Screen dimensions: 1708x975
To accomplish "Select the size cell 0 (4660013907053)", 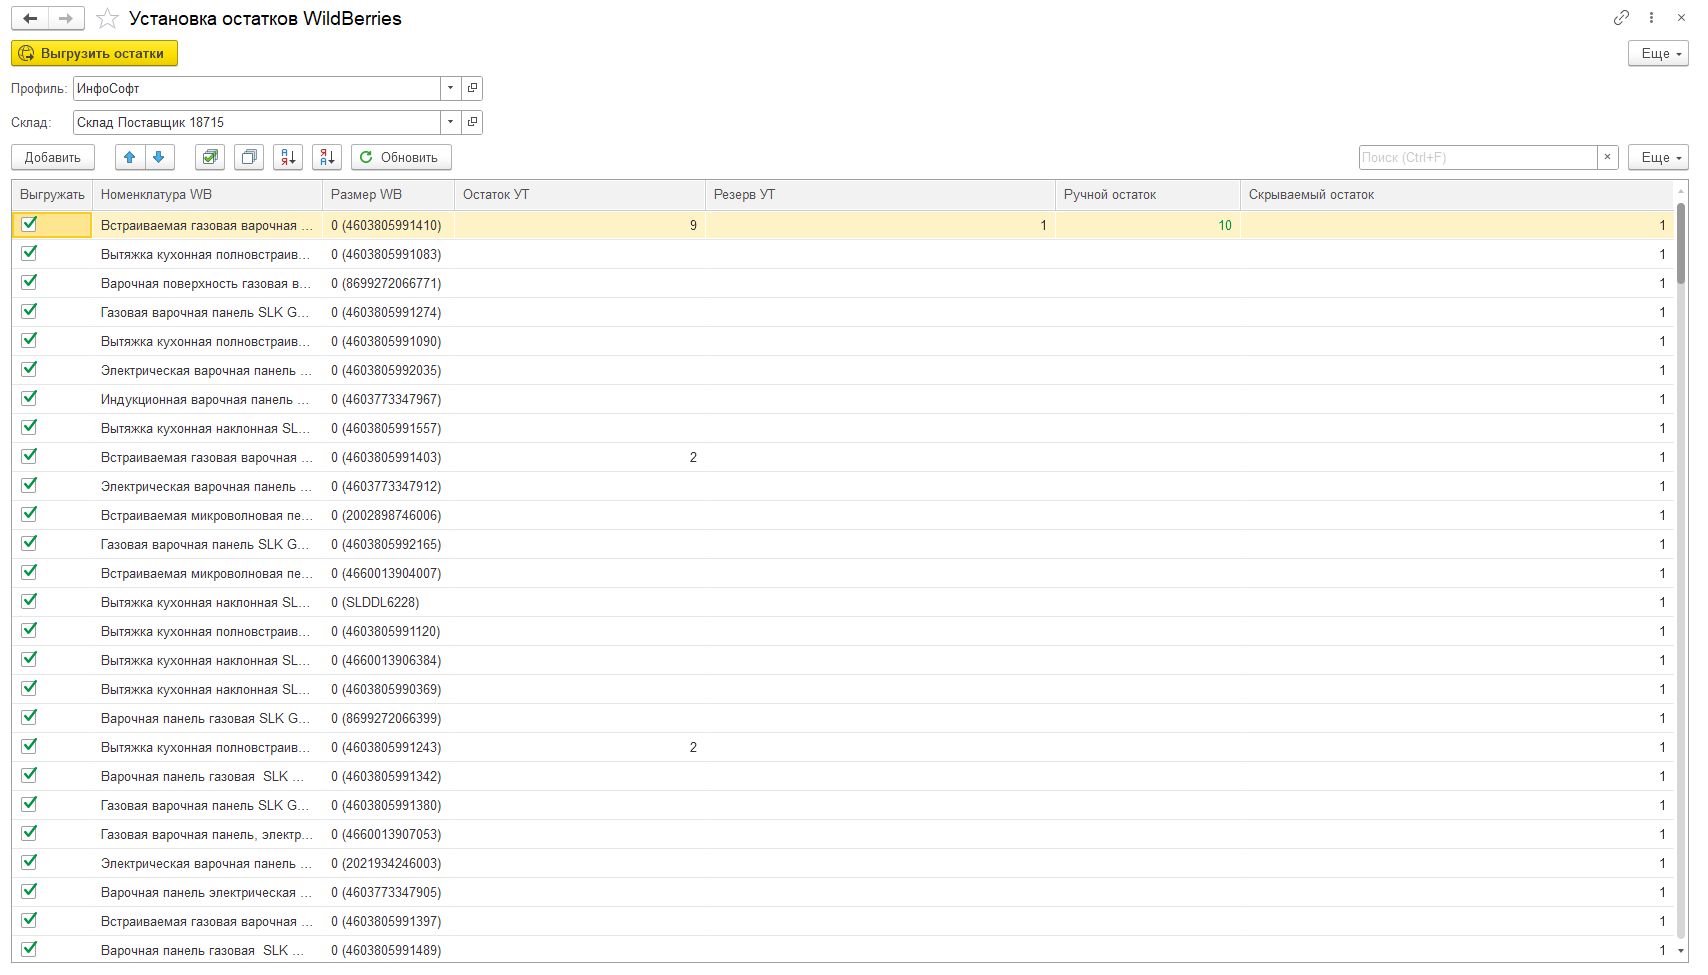I will (x=388, y=834).
